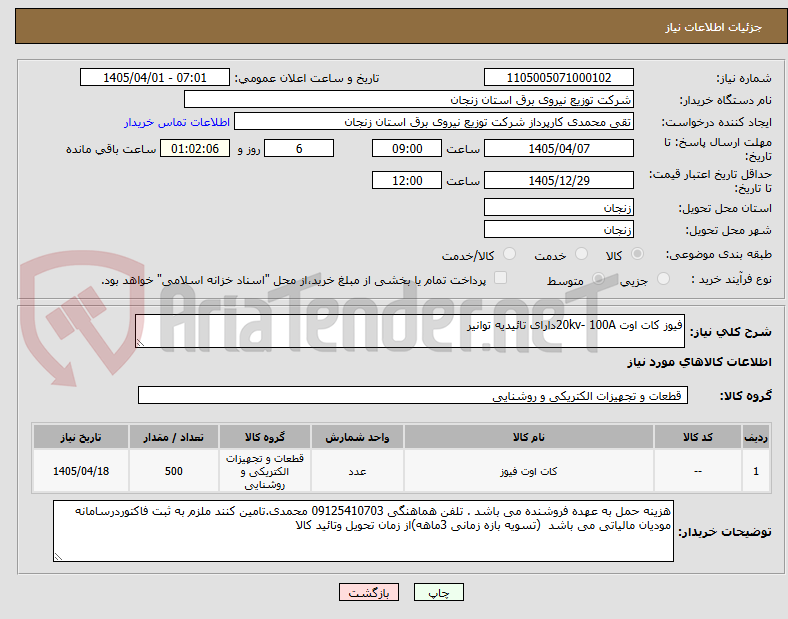This screenshot has width=788, height=619.
Task: Click the unit cell عدد
Action: (357, 471)
